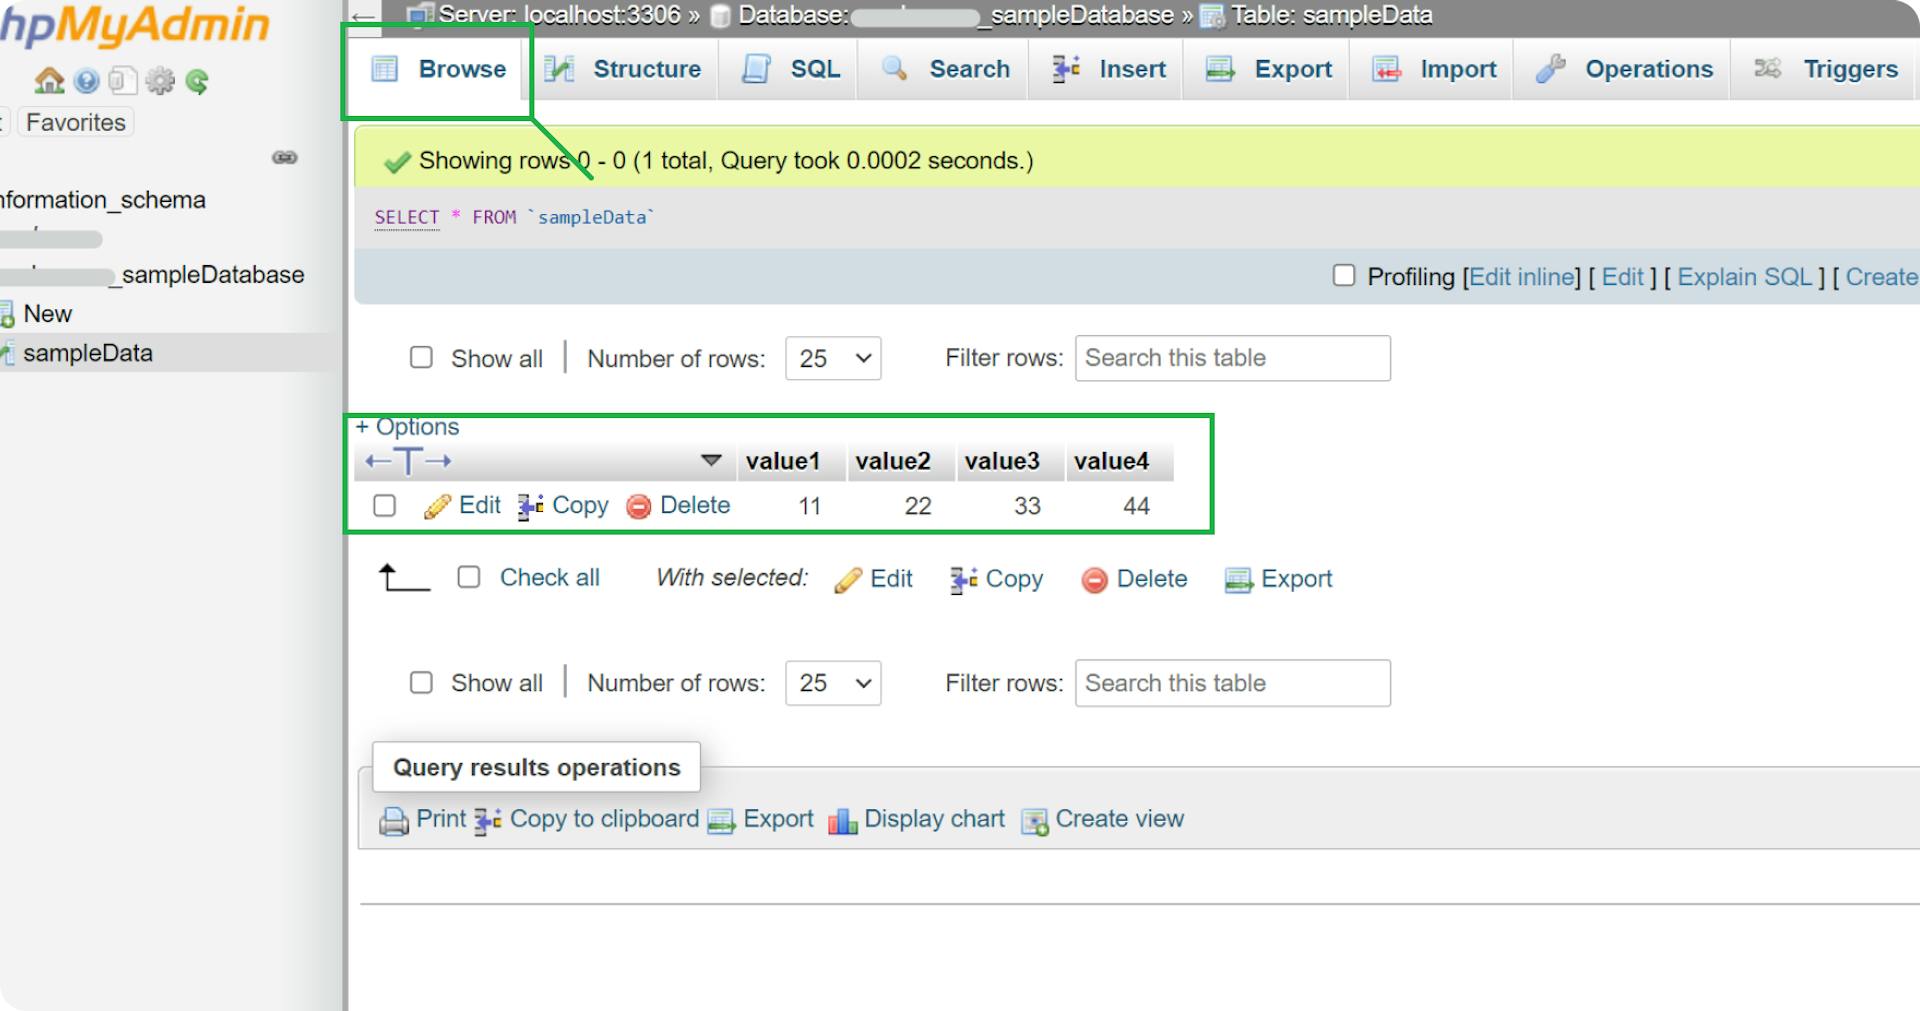The image size is (1920, 1011).
Task: Click Create view link
Action: [1118, 819]
